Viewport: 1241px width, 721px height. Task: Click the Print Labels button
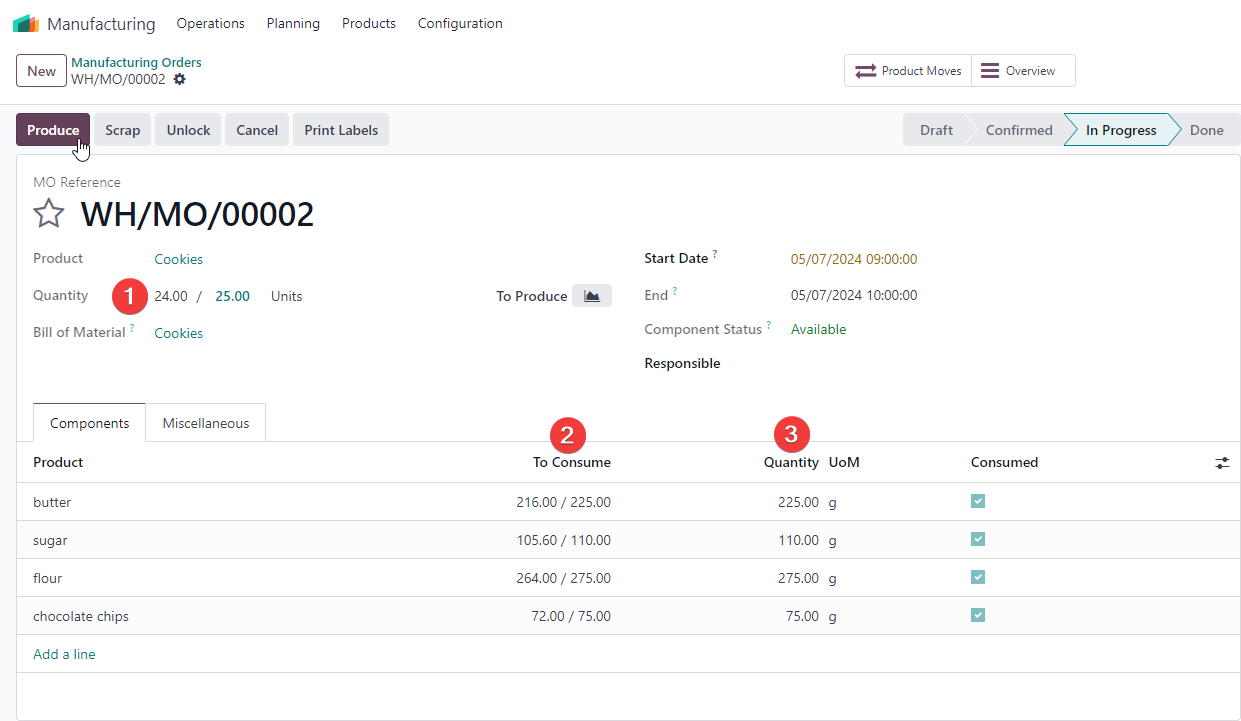[341, 130]
